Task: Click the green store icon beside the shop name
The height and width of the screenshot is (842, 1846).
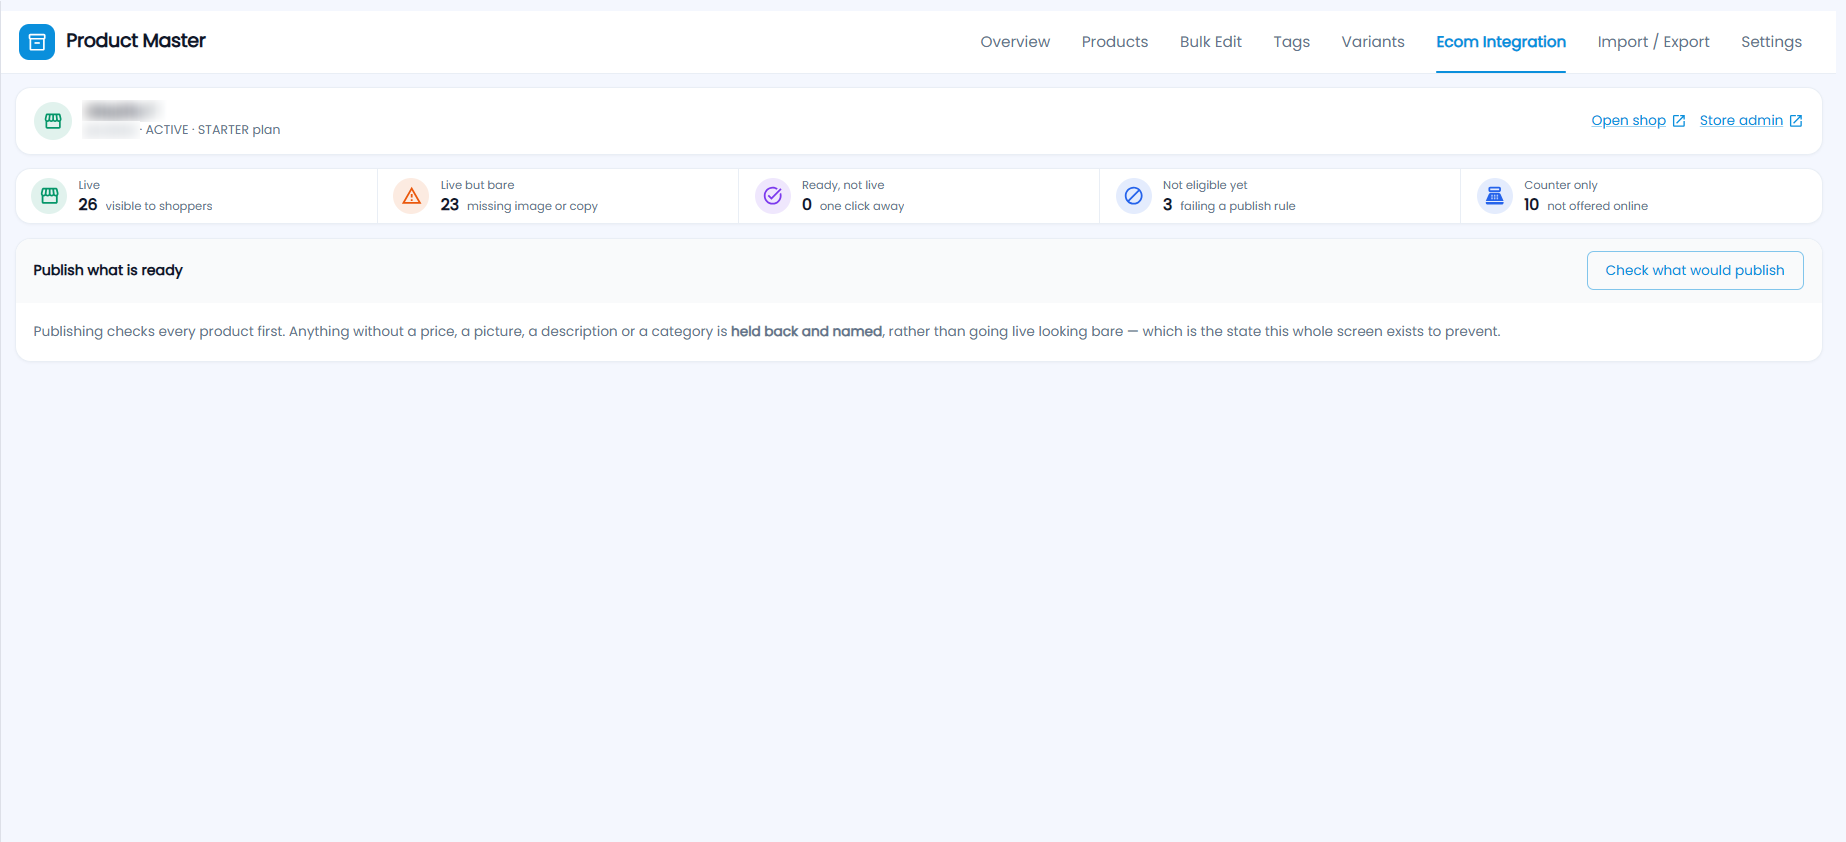Action: (x=53, y=121)
